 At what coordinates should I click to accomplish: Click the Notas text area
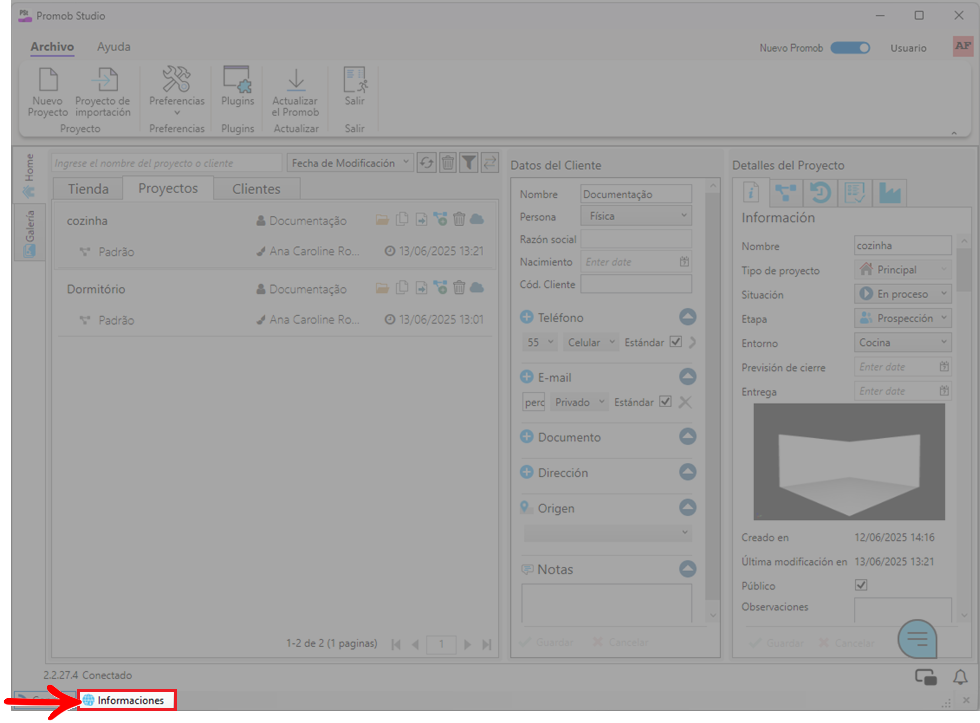[607, 603]
